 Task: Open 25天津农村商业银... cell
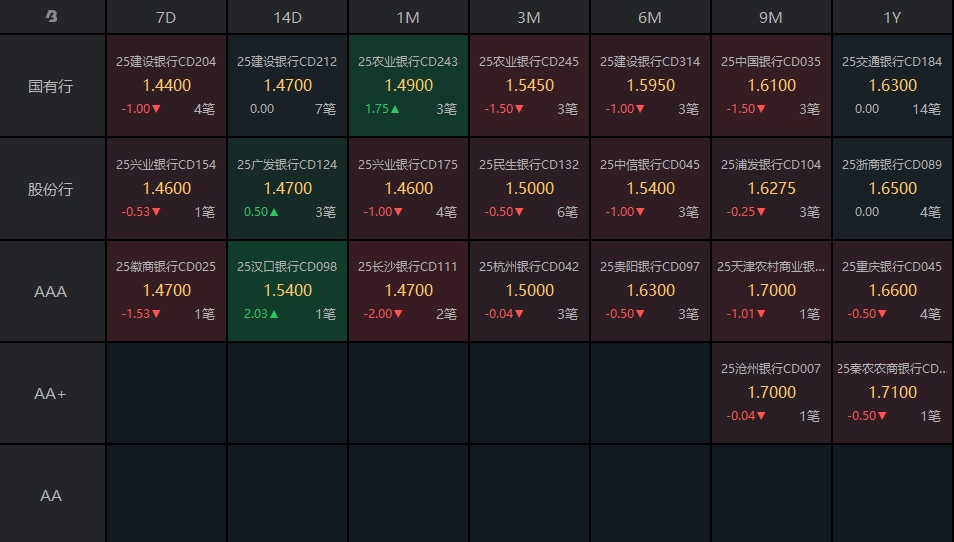pos(771,291)
